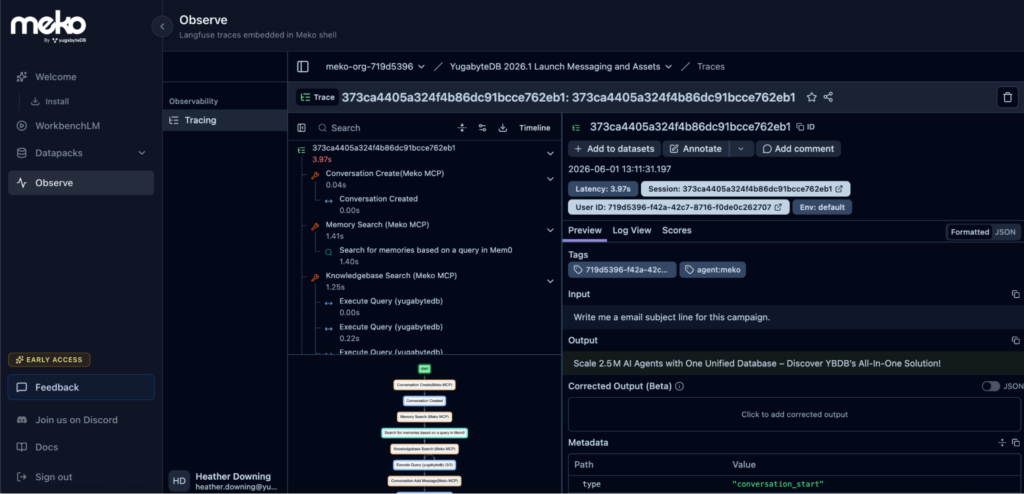Copy the Input with its copy icon
The width and height of the screenshot is (1024, 494).
point(1015,295)
